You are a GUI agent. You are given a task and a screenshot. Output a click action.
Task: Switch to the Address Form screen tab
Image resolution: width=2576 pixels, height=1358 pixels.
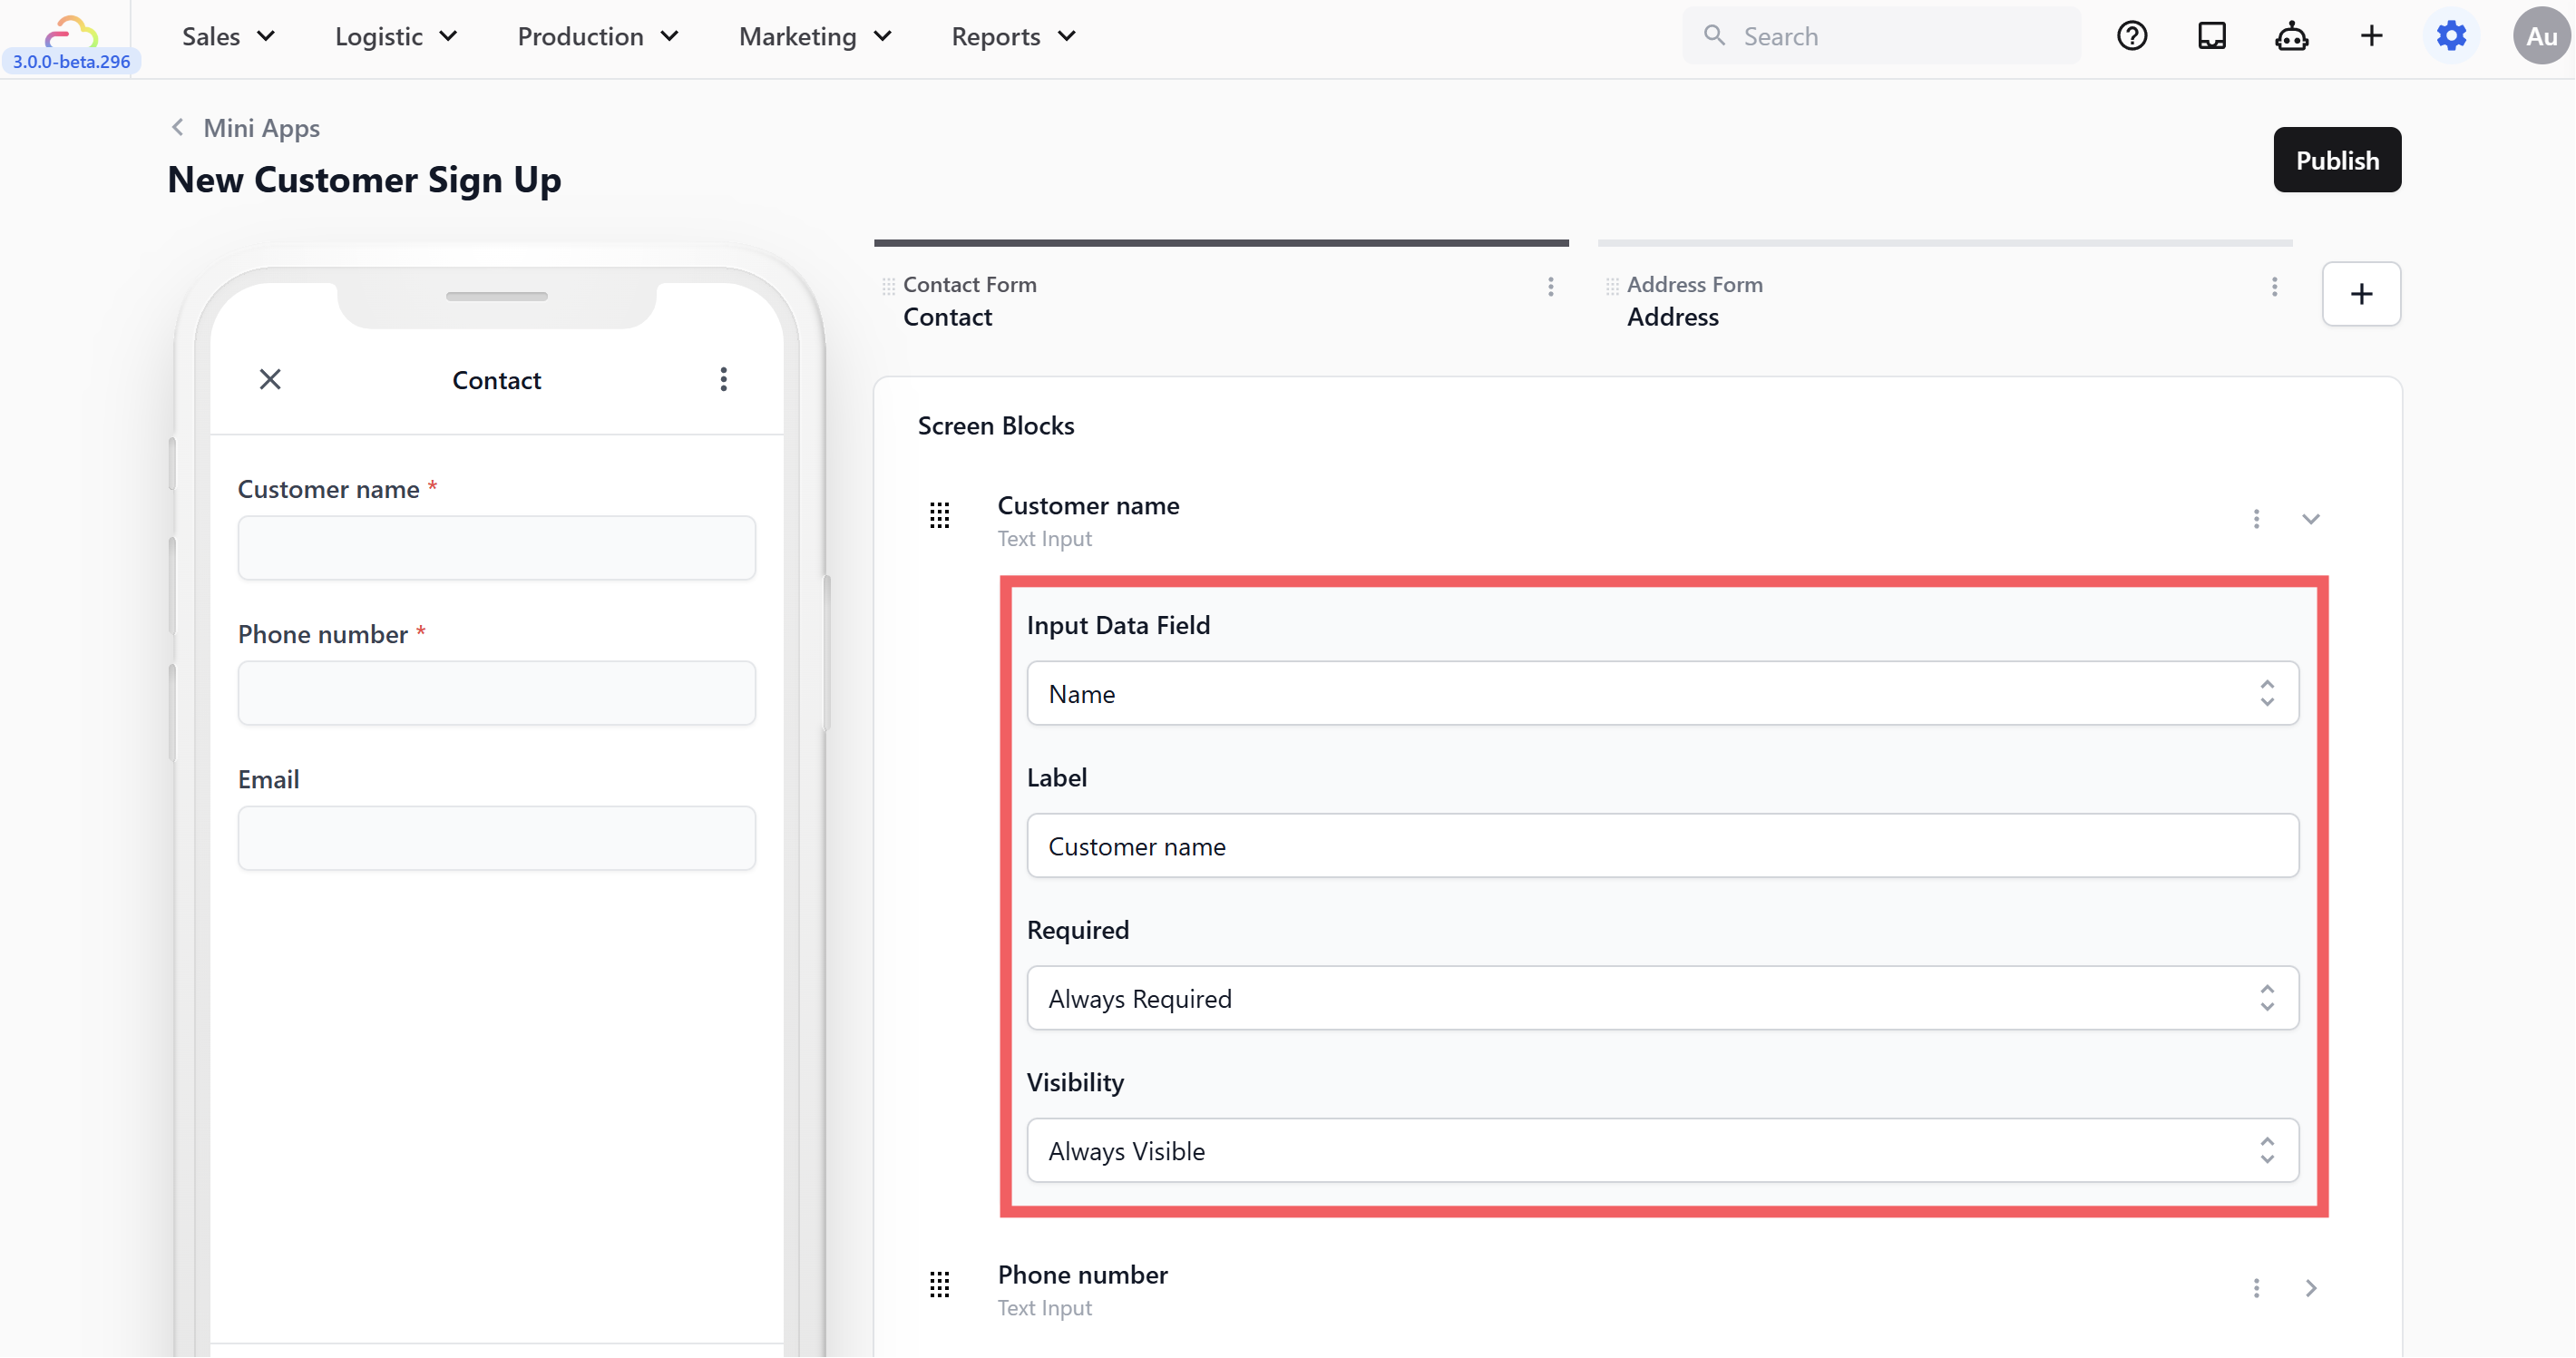tap(1694, 300)
